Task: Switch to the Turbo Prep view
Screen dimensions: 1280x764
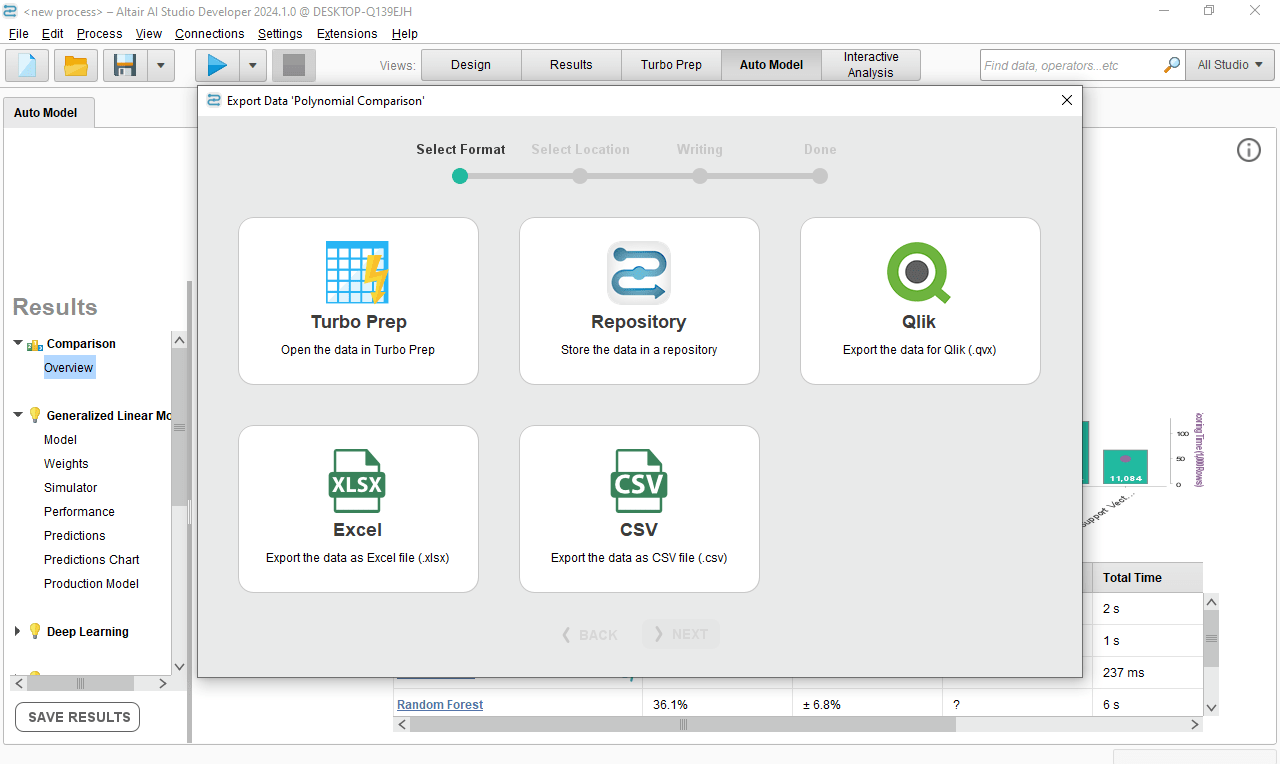Action: (671, 65)
